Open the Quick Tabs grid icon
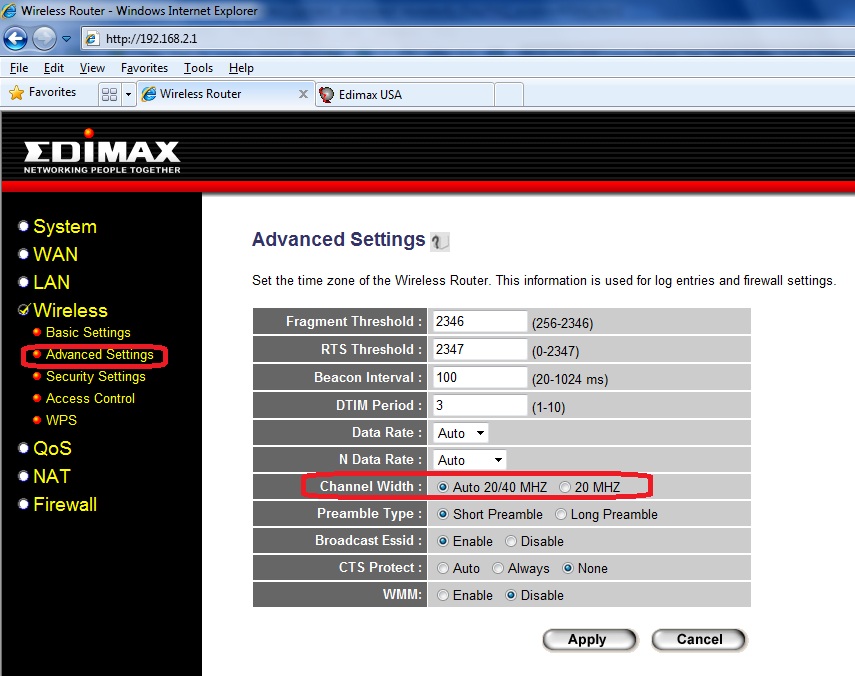Screen dimensions: 855x676 click(x=110, y=94)
